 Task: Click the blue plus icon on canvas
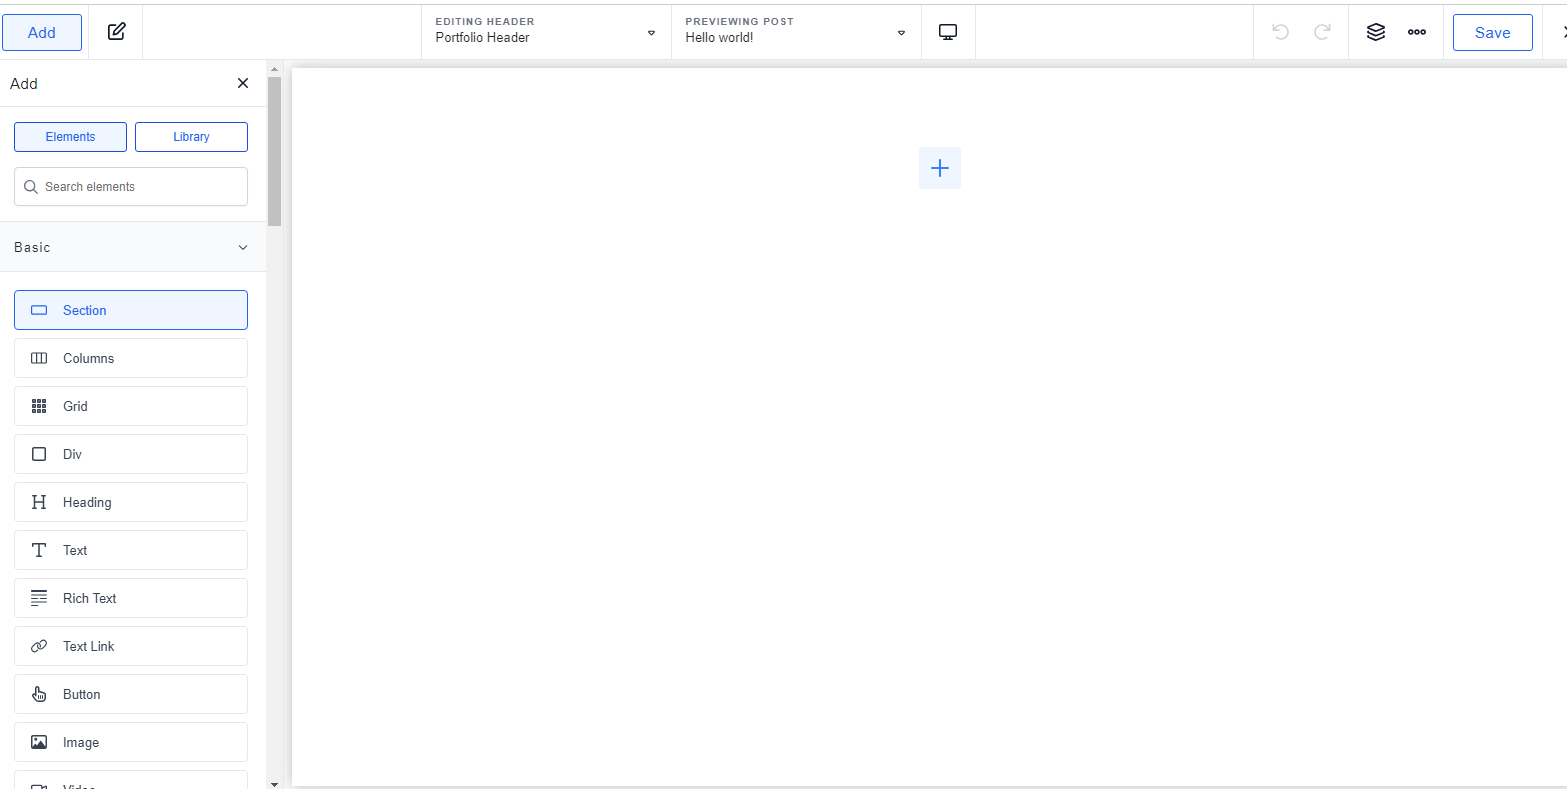(x=939, y=168)
